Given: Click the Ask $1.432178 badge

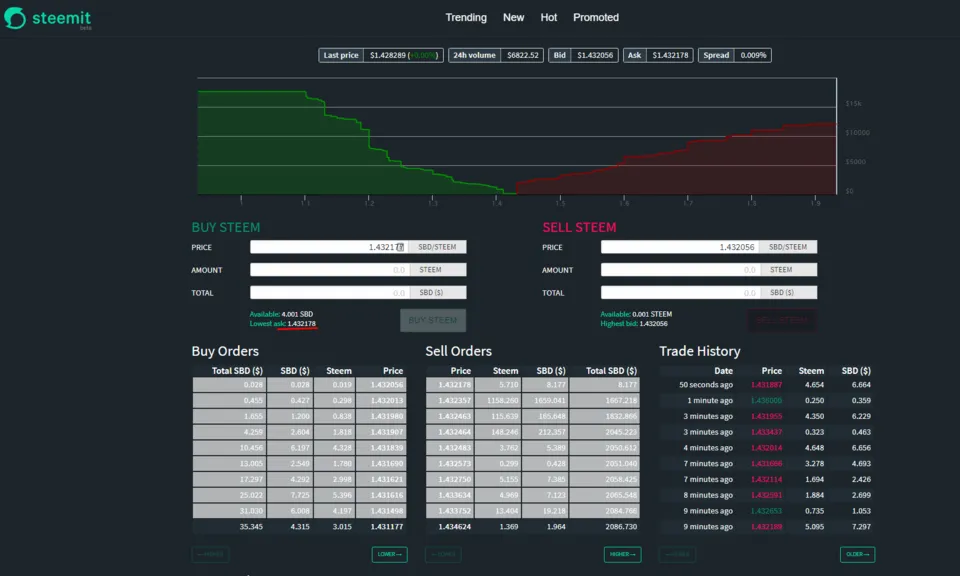Looking at the screenshot, I should coord(658,55).
